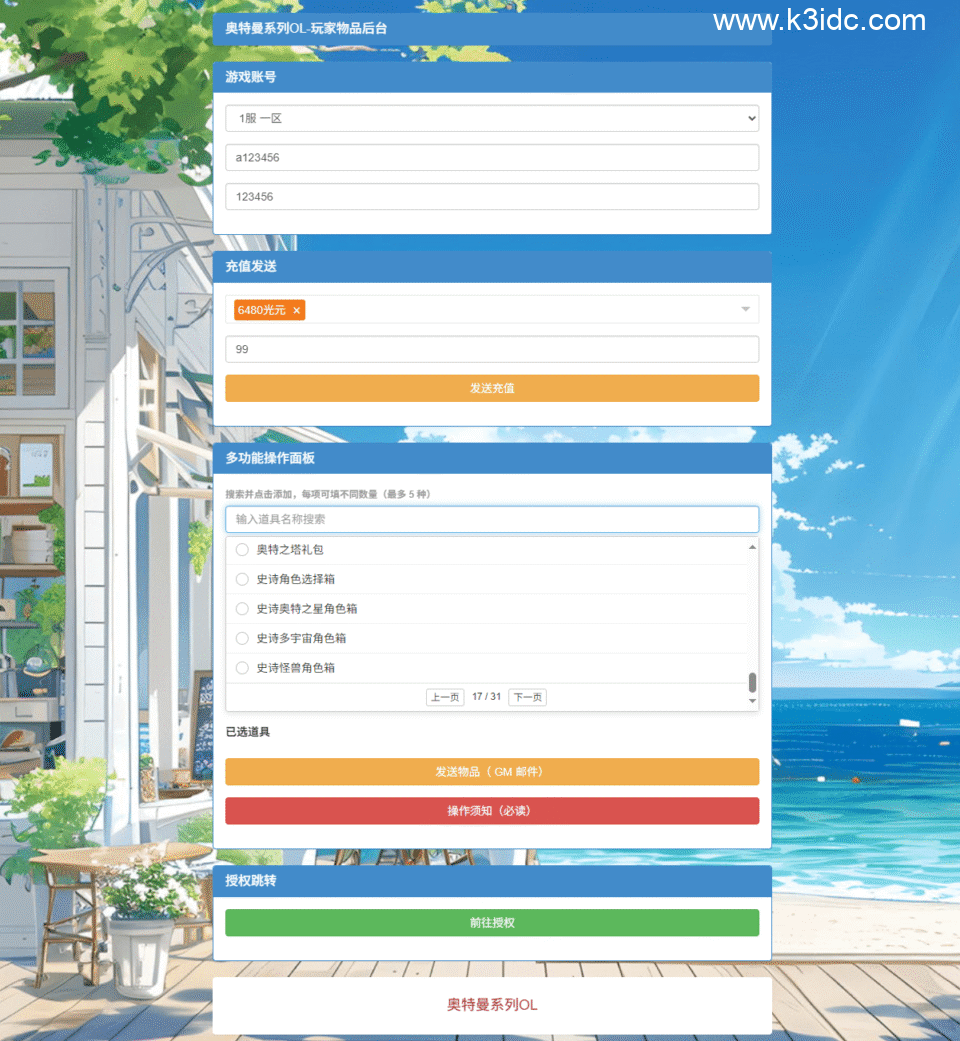This screenshot has height=1041, width=960.
Task: Remove the 6480光元 tag with its x
Action: pos(296,310)
